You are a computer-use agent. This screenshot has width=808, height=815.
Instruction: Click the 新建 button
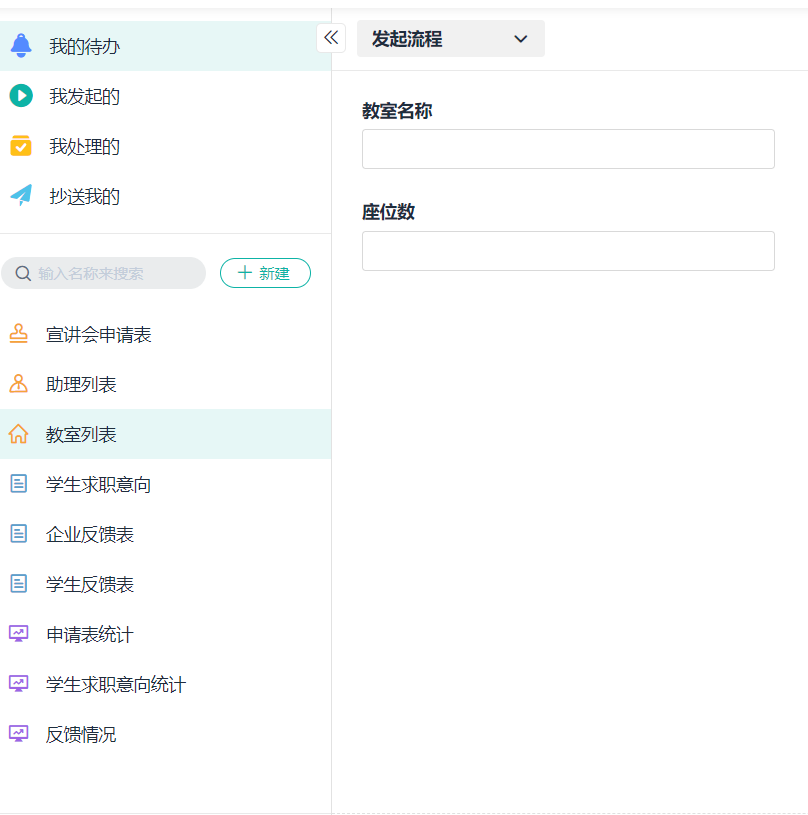(265, 273)
